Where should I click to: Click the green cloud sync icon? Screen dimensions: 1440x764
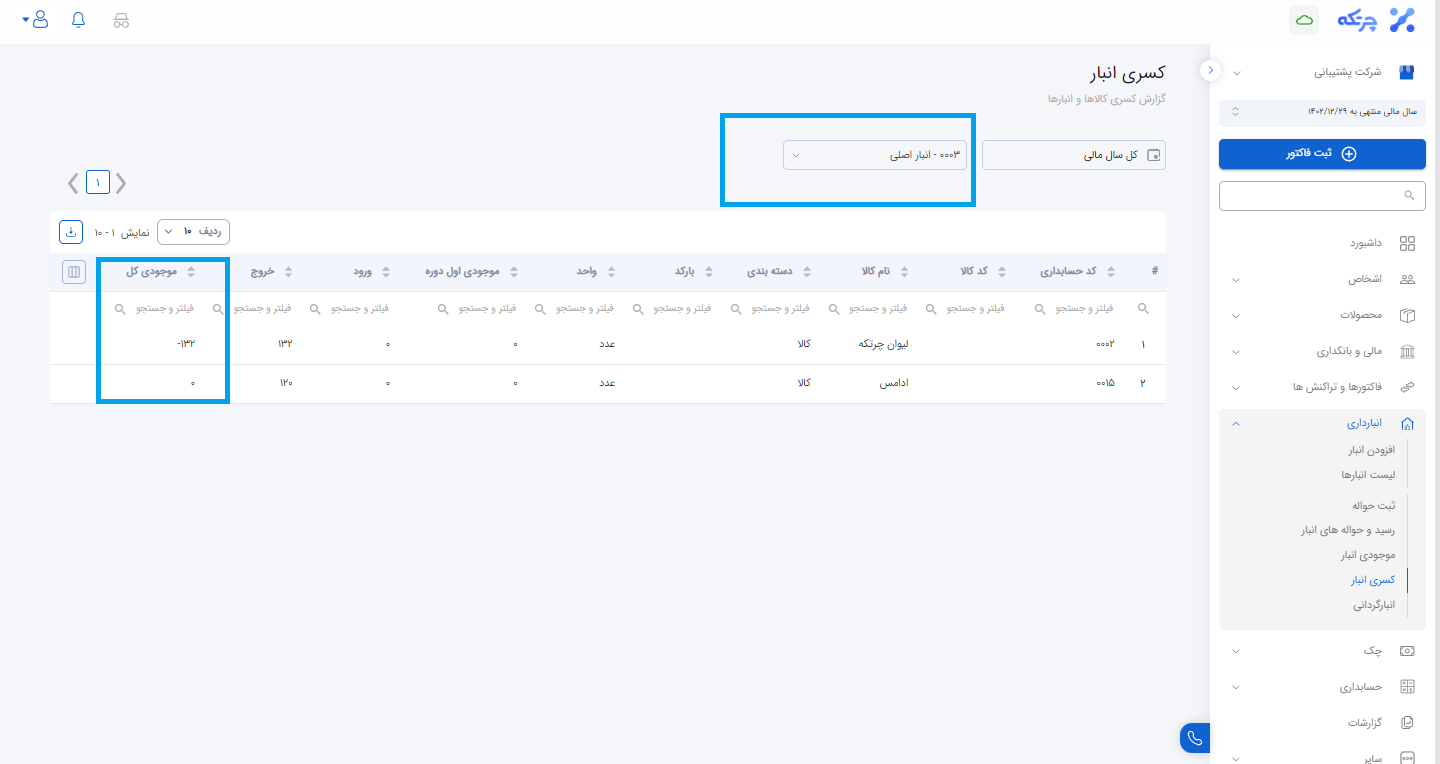coord(1304,20)
